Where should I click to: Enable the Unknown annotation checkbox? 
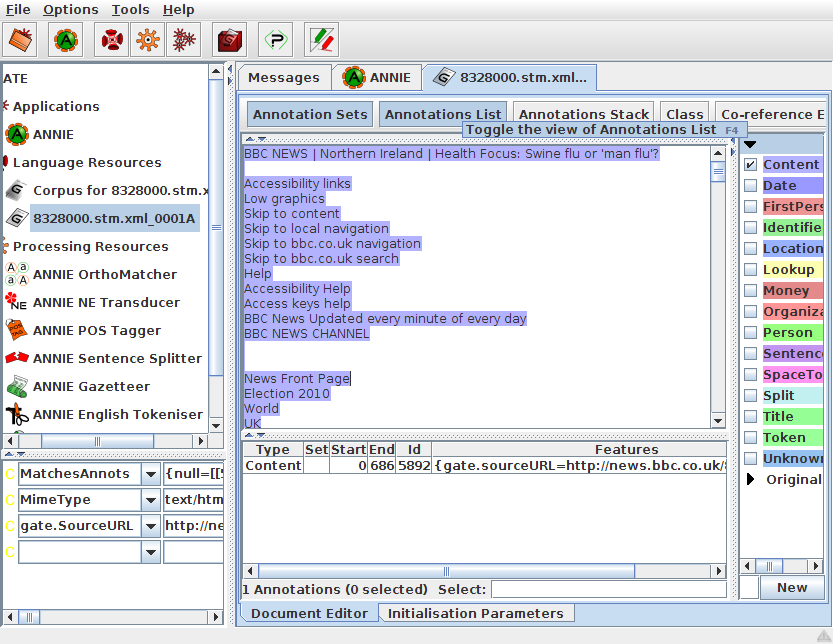(x=750, y=459)
